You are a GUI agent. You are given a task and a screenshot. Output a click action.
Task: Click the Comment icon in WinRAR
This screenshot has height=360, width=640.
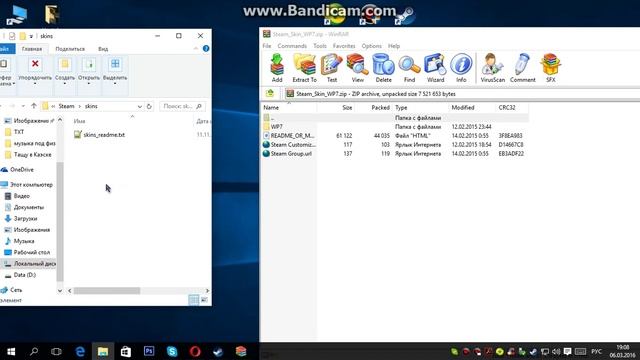pyautogui.click(x=522, y=68)
